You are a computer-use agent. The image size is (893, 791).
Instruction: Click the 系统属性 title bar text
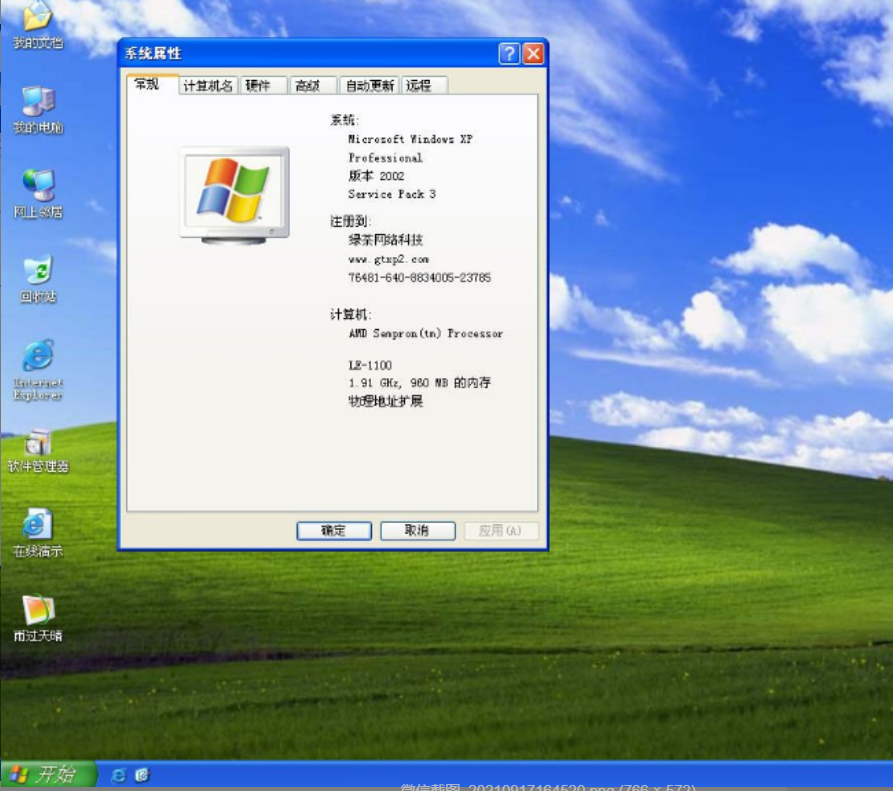click(x=153, y=54)
